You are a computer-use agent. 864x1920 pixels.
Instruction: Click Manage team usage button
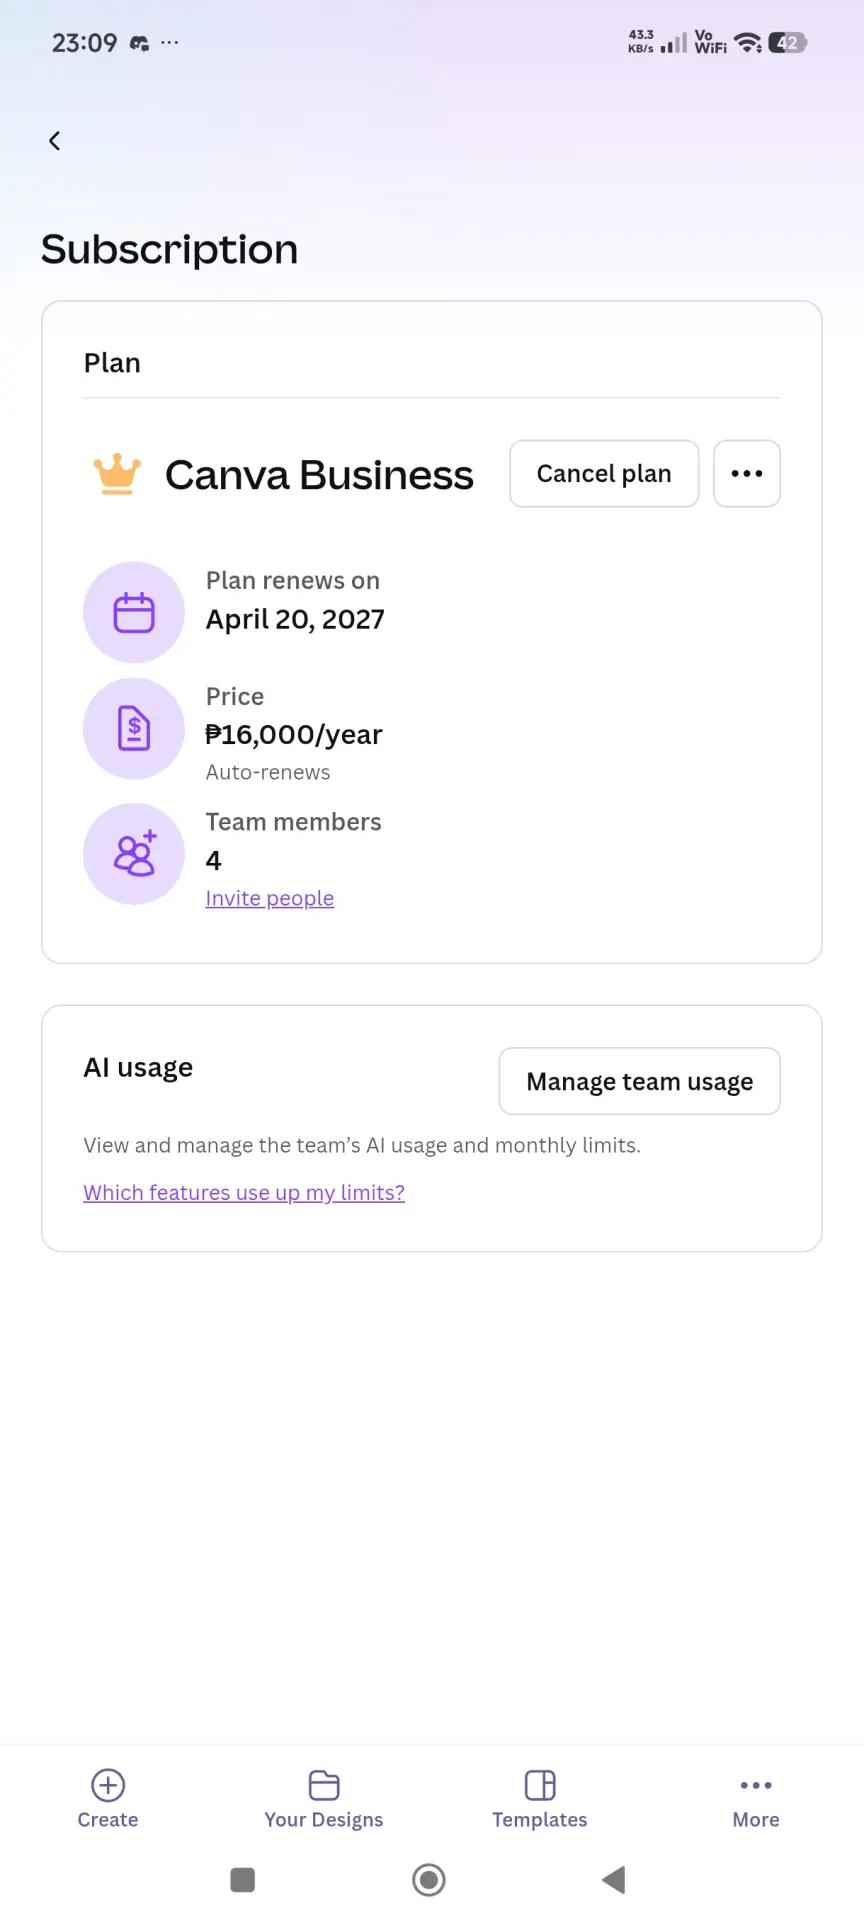(640, 1081)
